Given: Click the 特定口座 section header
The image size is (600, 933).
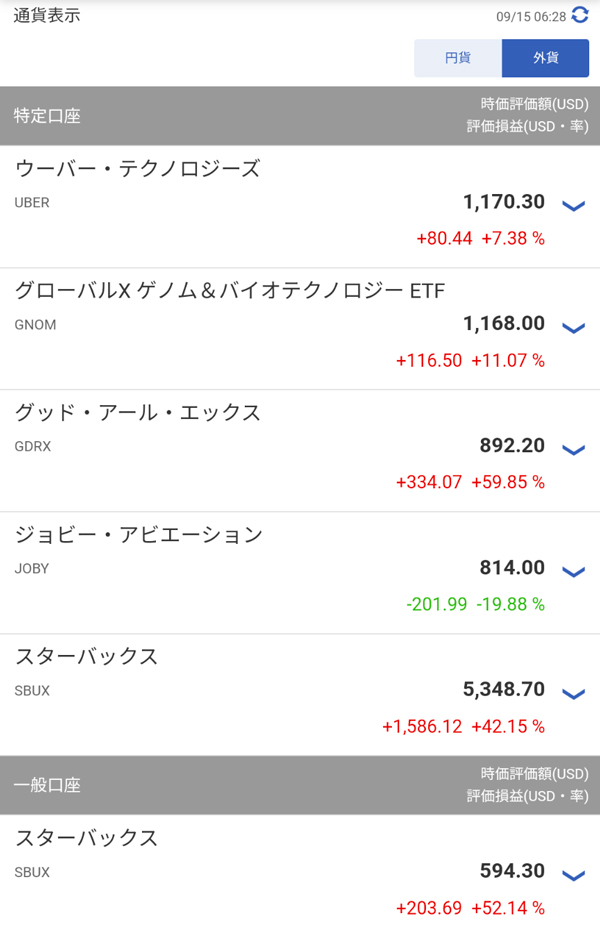Looking at the screenshot, I should tap(47, 116).
